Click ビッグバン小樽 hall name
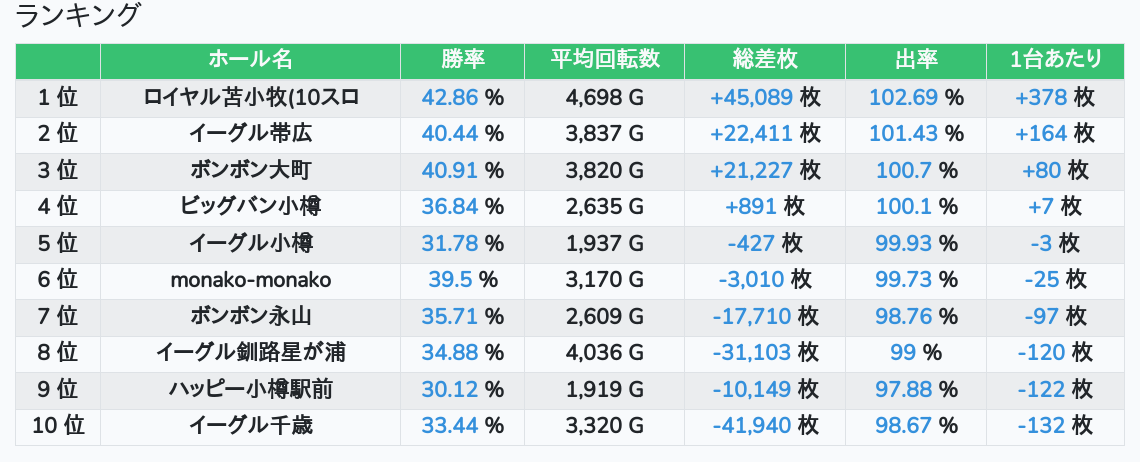 250,207
